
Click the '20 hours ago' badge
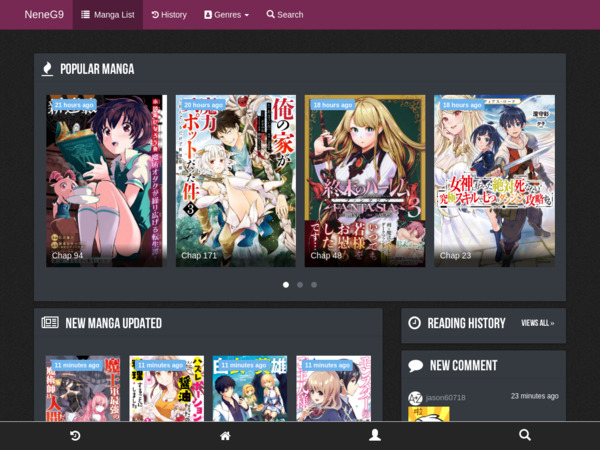click(203, 105)
